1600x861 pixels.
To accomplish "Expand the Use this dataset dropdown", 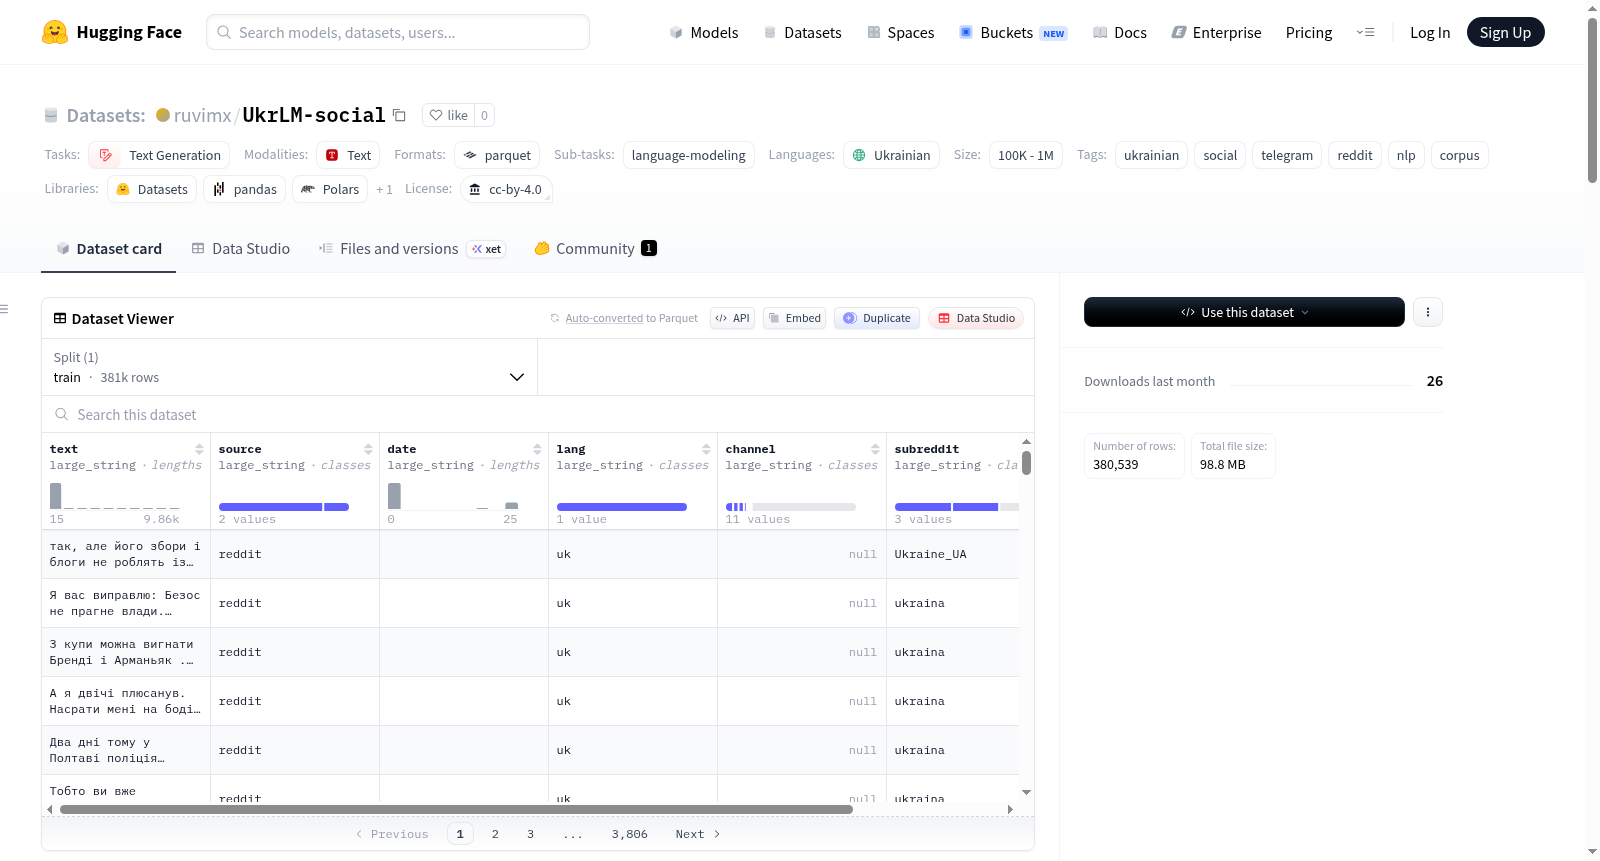I will coord(1244,312).
